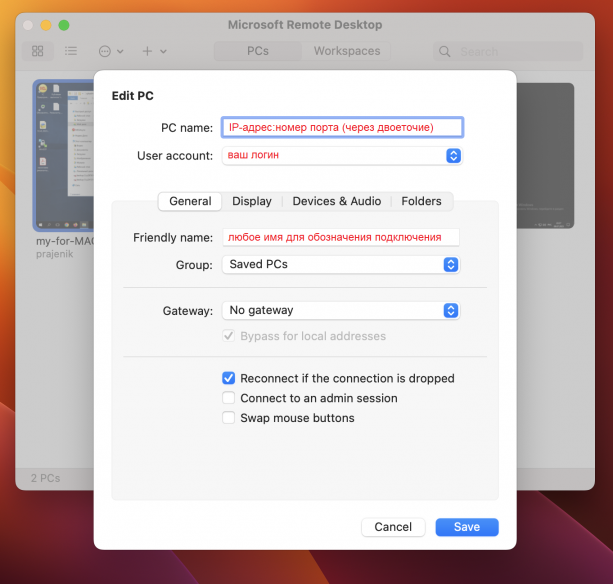The width and height of the screenshot is (613, 584).
Task: Uncheck Reconnect if the connection is dropped
Action: pos(229,378)
